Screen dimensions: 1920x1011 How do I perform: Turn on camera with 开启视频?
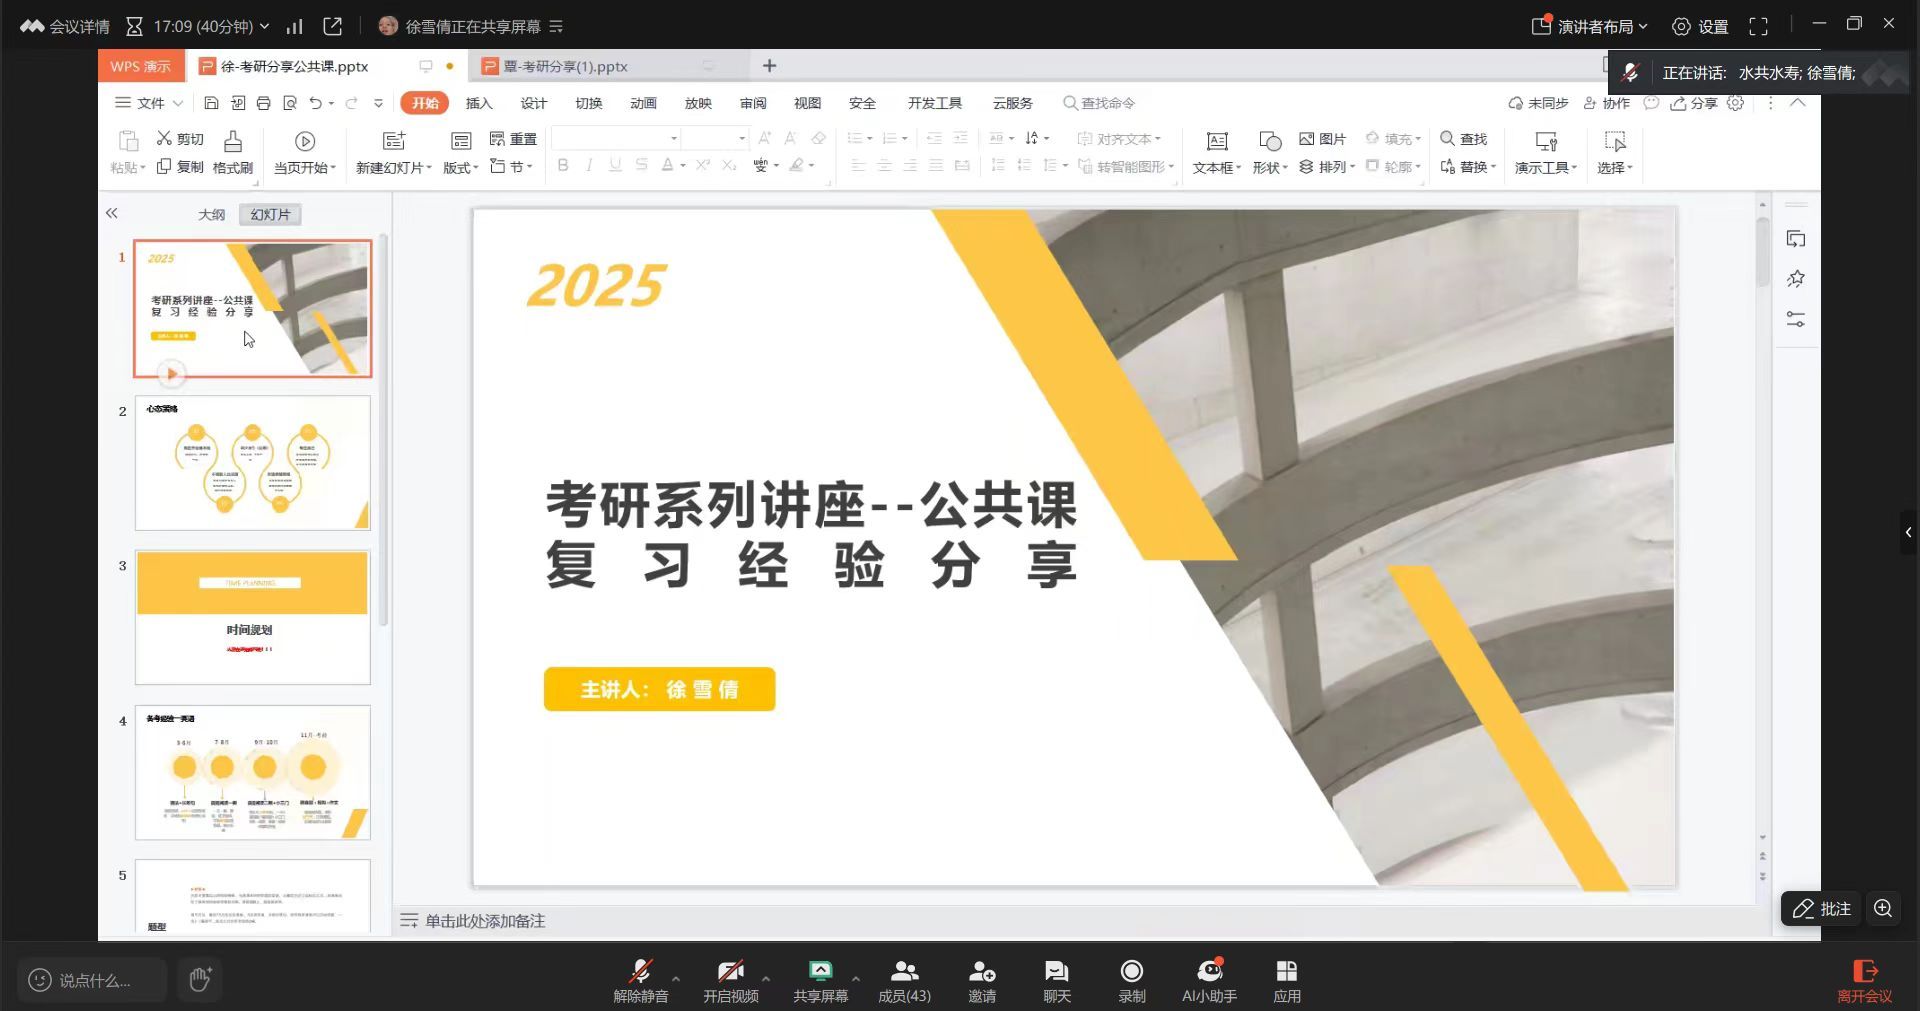point(730,972)
